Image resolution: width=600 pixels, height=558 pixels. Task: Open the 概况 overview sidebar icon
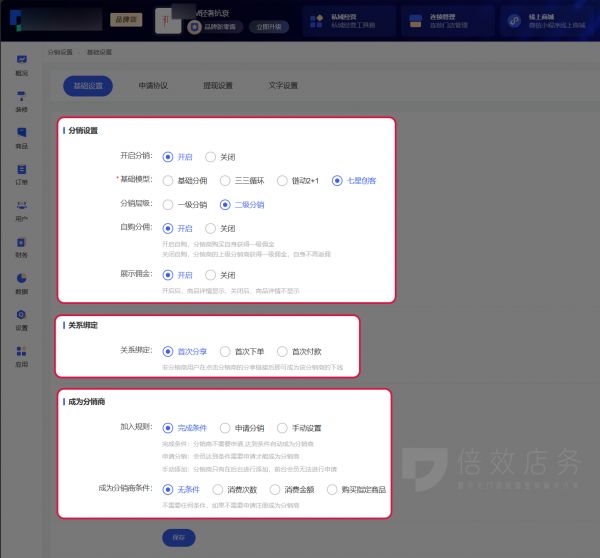click(21, 66)
